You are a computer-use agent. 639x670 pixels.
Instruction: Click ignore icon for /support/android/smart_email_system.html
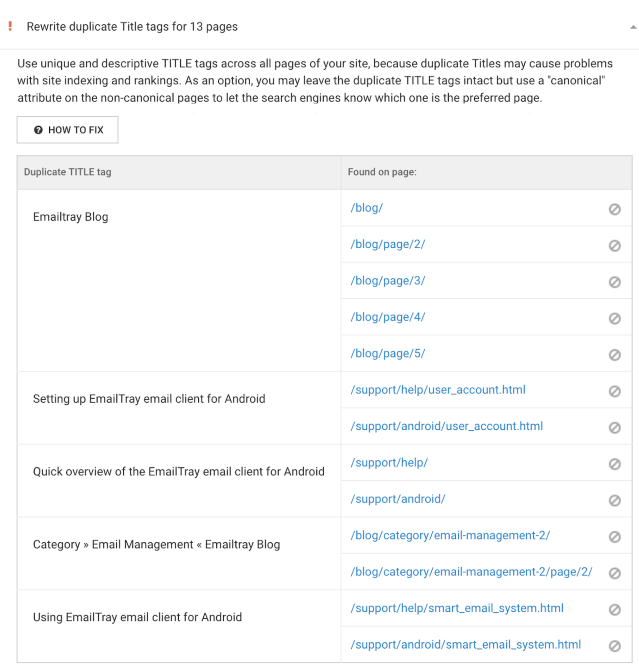[x=615, y=646]
